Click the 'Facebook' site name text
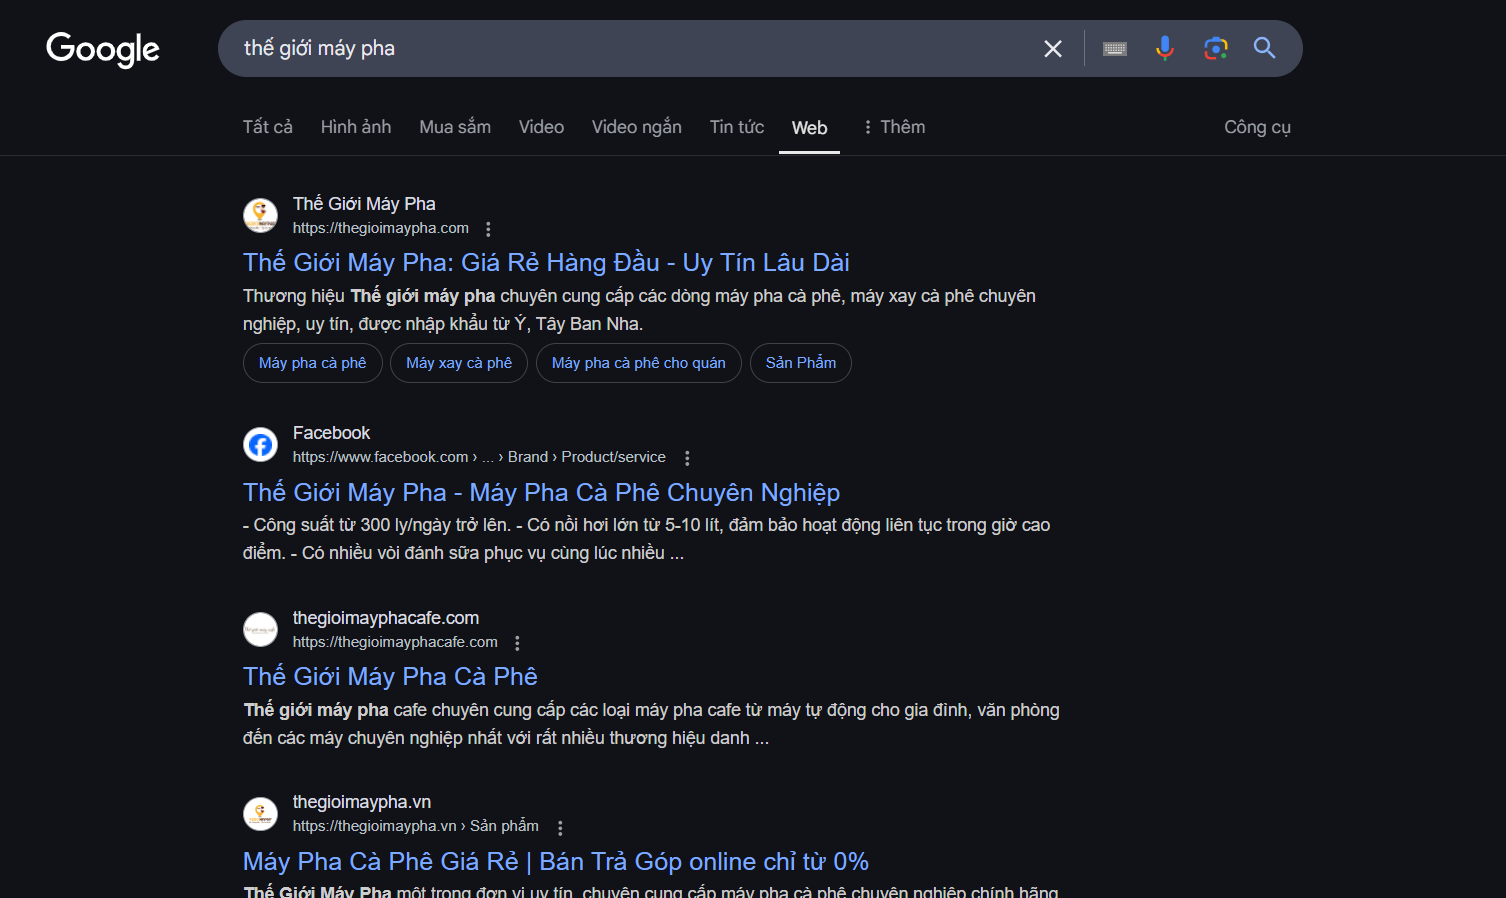This screenshot has width=1506, height=898. tap(331, 433)
